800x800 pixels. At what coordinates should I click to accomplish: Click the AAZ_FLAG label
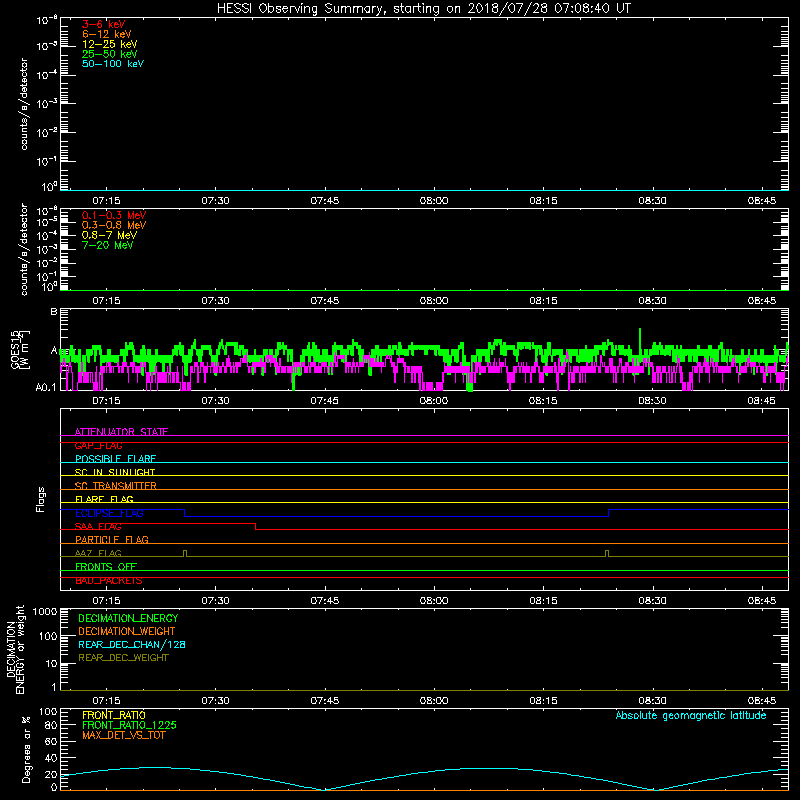tap(98, 553)
